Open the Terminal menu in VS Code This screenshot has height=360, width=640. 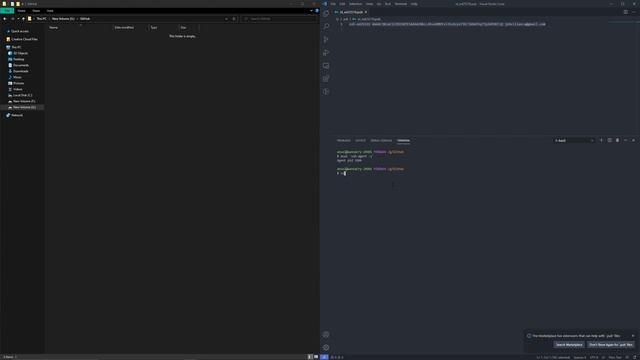pyautogui.click(x=400, y=4)
